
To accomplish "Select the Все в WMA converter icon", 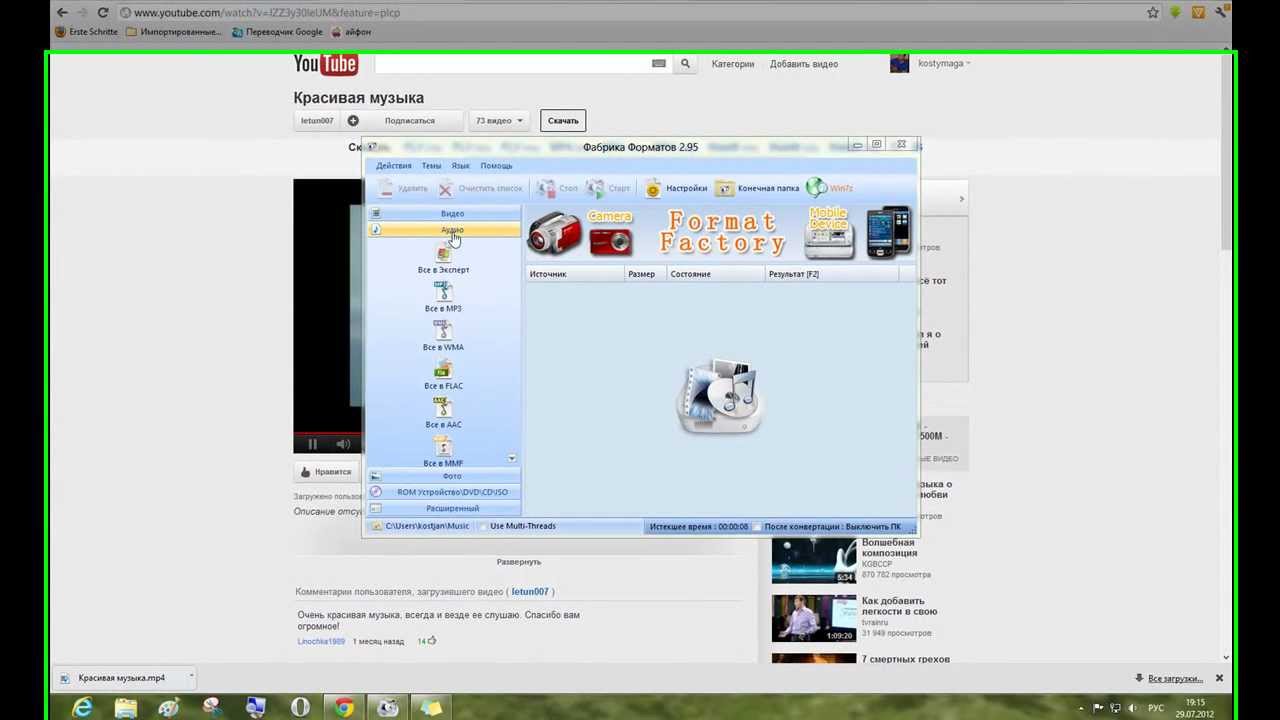I will 443,331.
